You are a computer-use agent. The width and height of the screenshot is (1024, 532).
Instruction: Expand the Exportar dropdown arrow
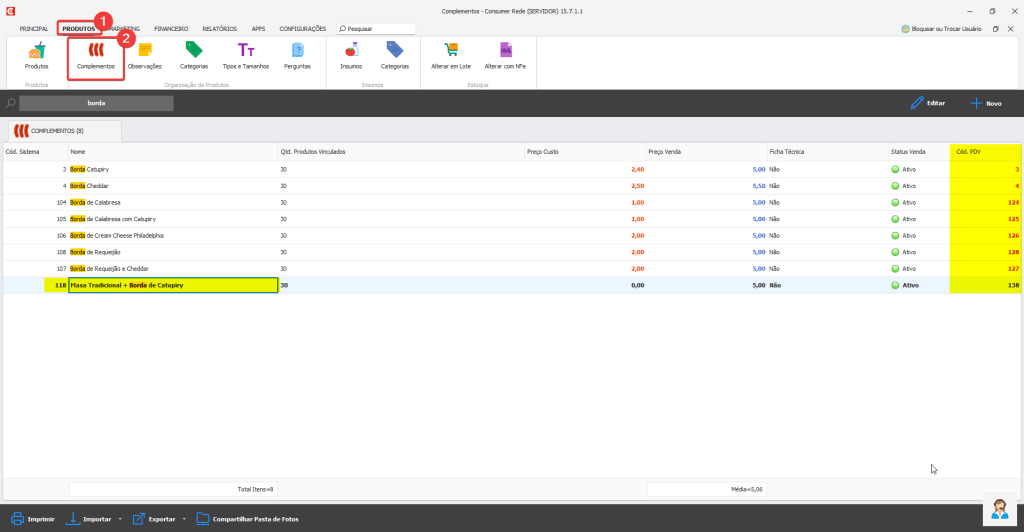(184, 519)
